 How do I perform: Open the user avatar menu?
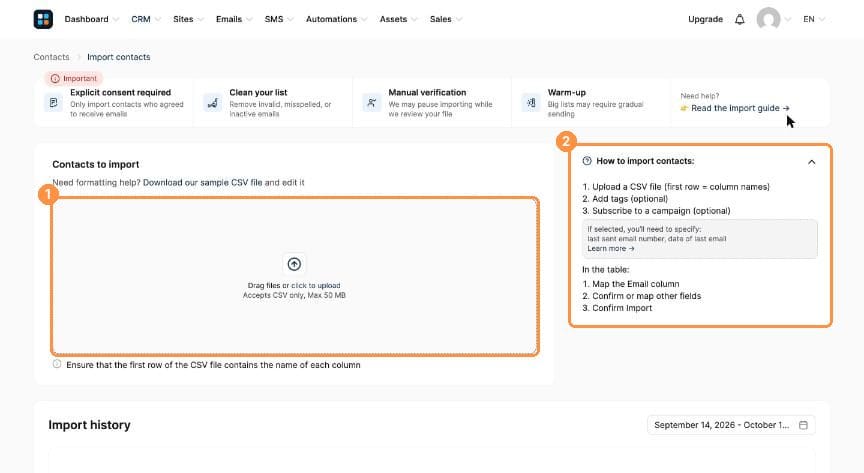coord(768,19)
